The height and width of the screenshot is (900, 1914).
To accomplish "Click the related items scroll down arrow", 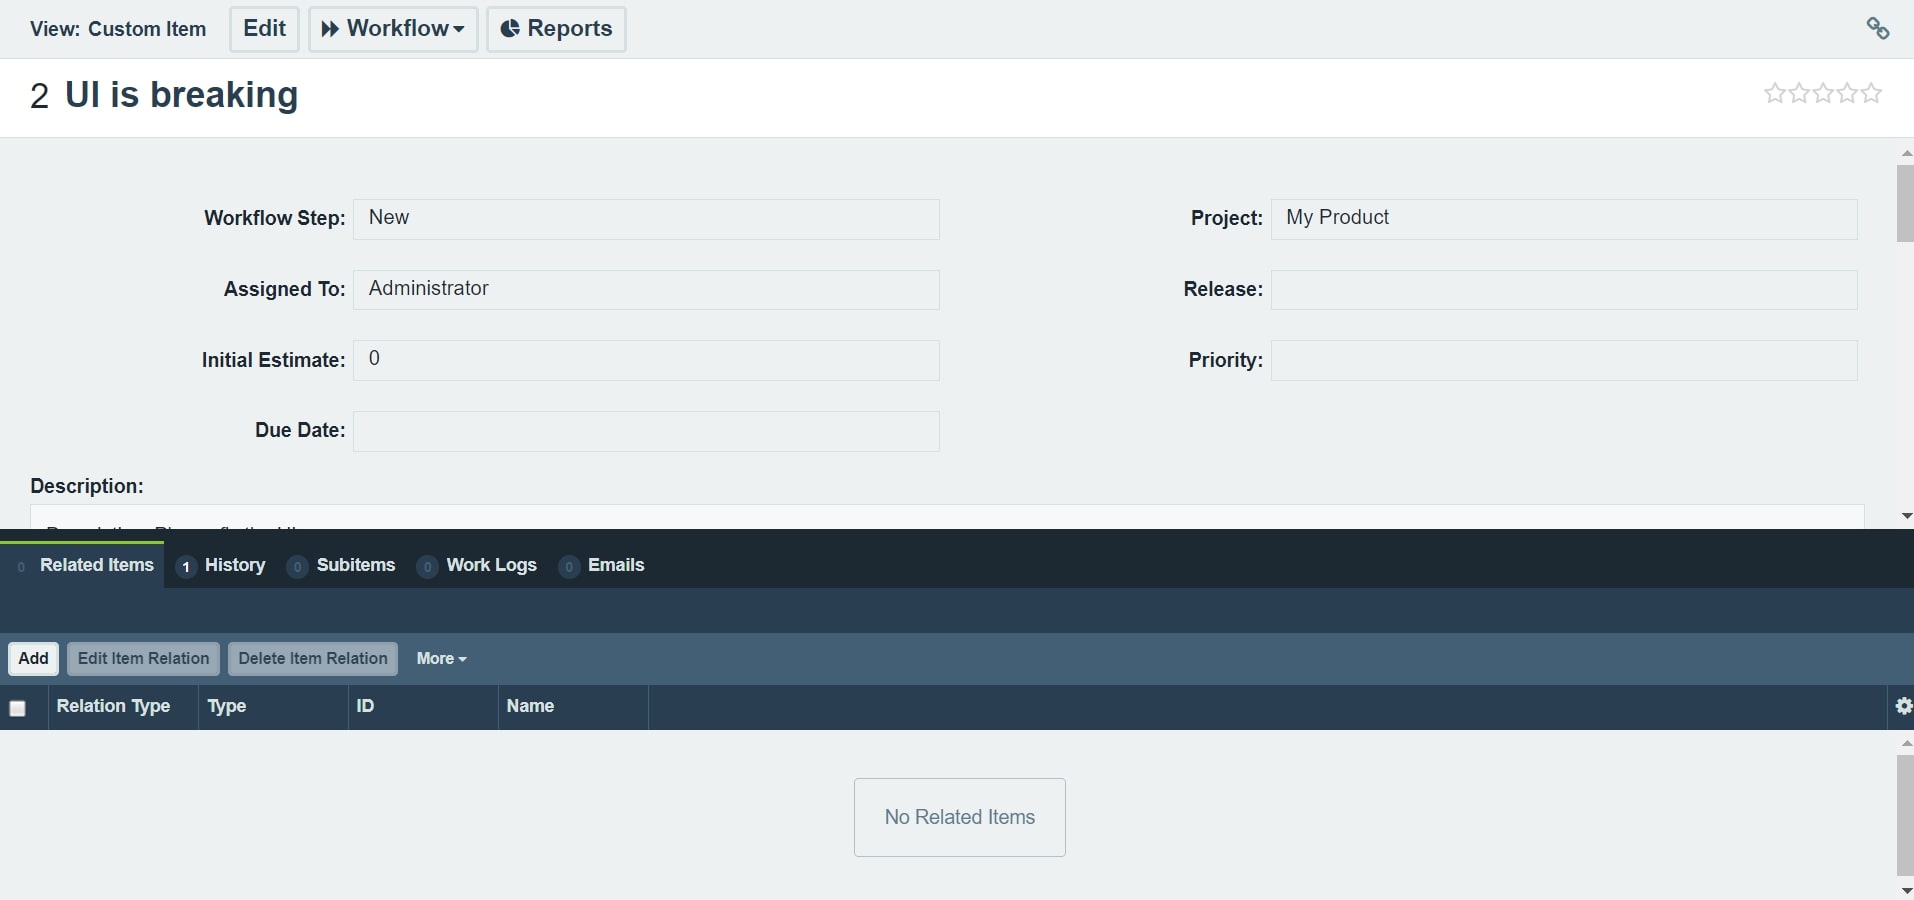I will (1906, 890).
